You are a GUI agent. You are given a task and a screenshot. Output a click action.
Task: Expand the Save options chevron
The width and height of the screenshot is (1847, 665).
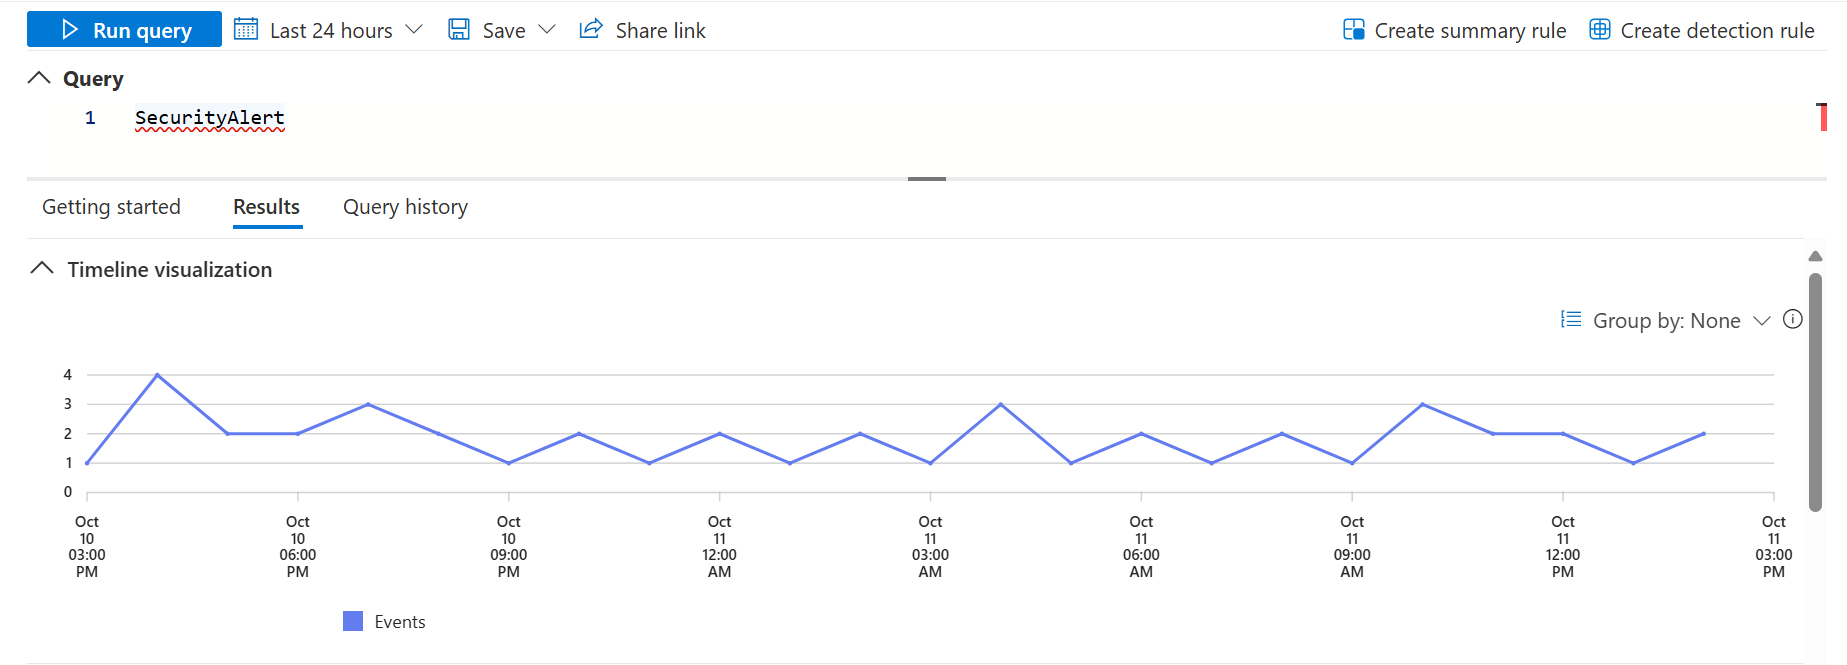[546, 30]
